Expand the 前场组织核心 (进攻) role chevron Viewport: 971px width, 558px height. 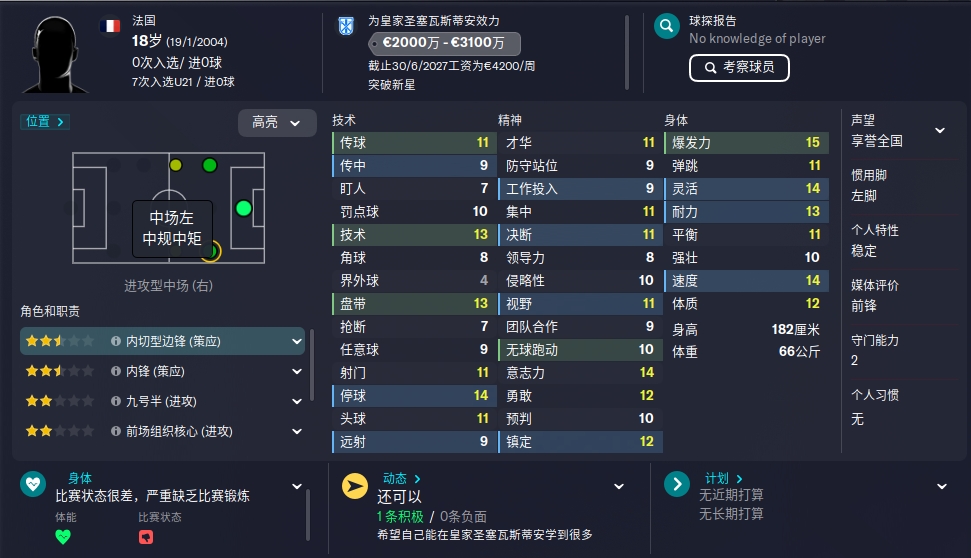(x=297, y=431)
